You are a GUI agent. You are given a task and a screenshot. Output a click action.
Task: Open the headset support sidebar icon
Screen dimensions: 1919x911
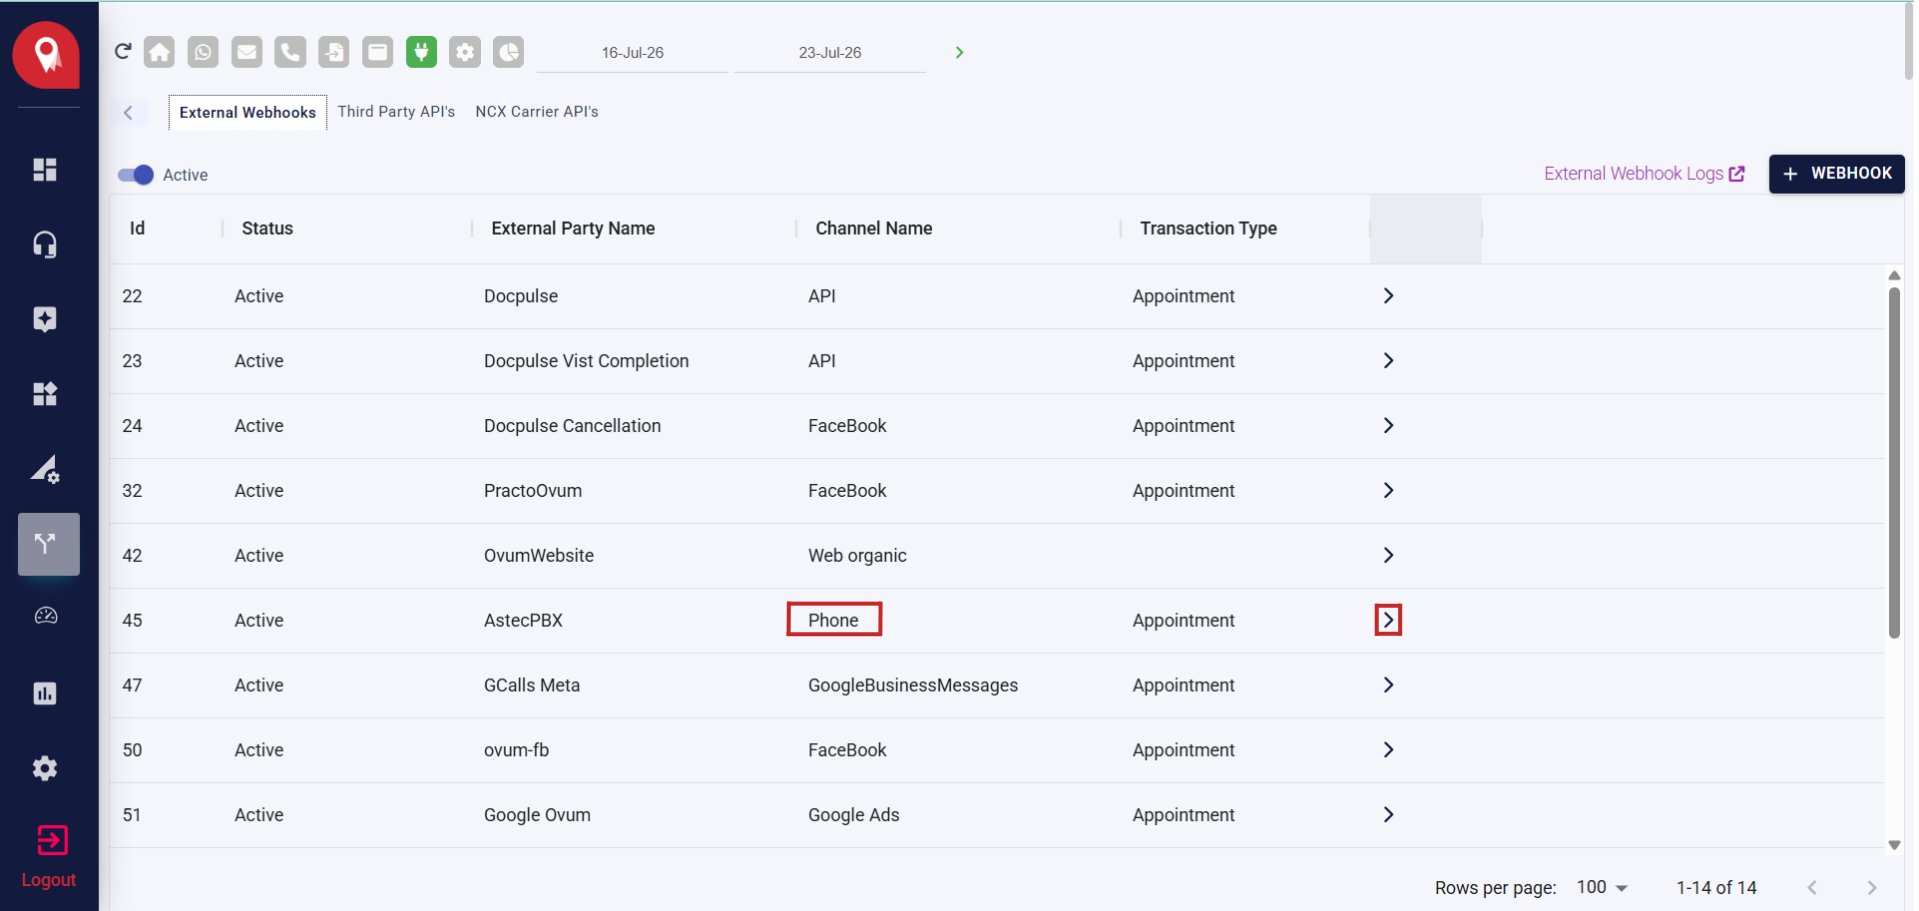pos(45,244)
